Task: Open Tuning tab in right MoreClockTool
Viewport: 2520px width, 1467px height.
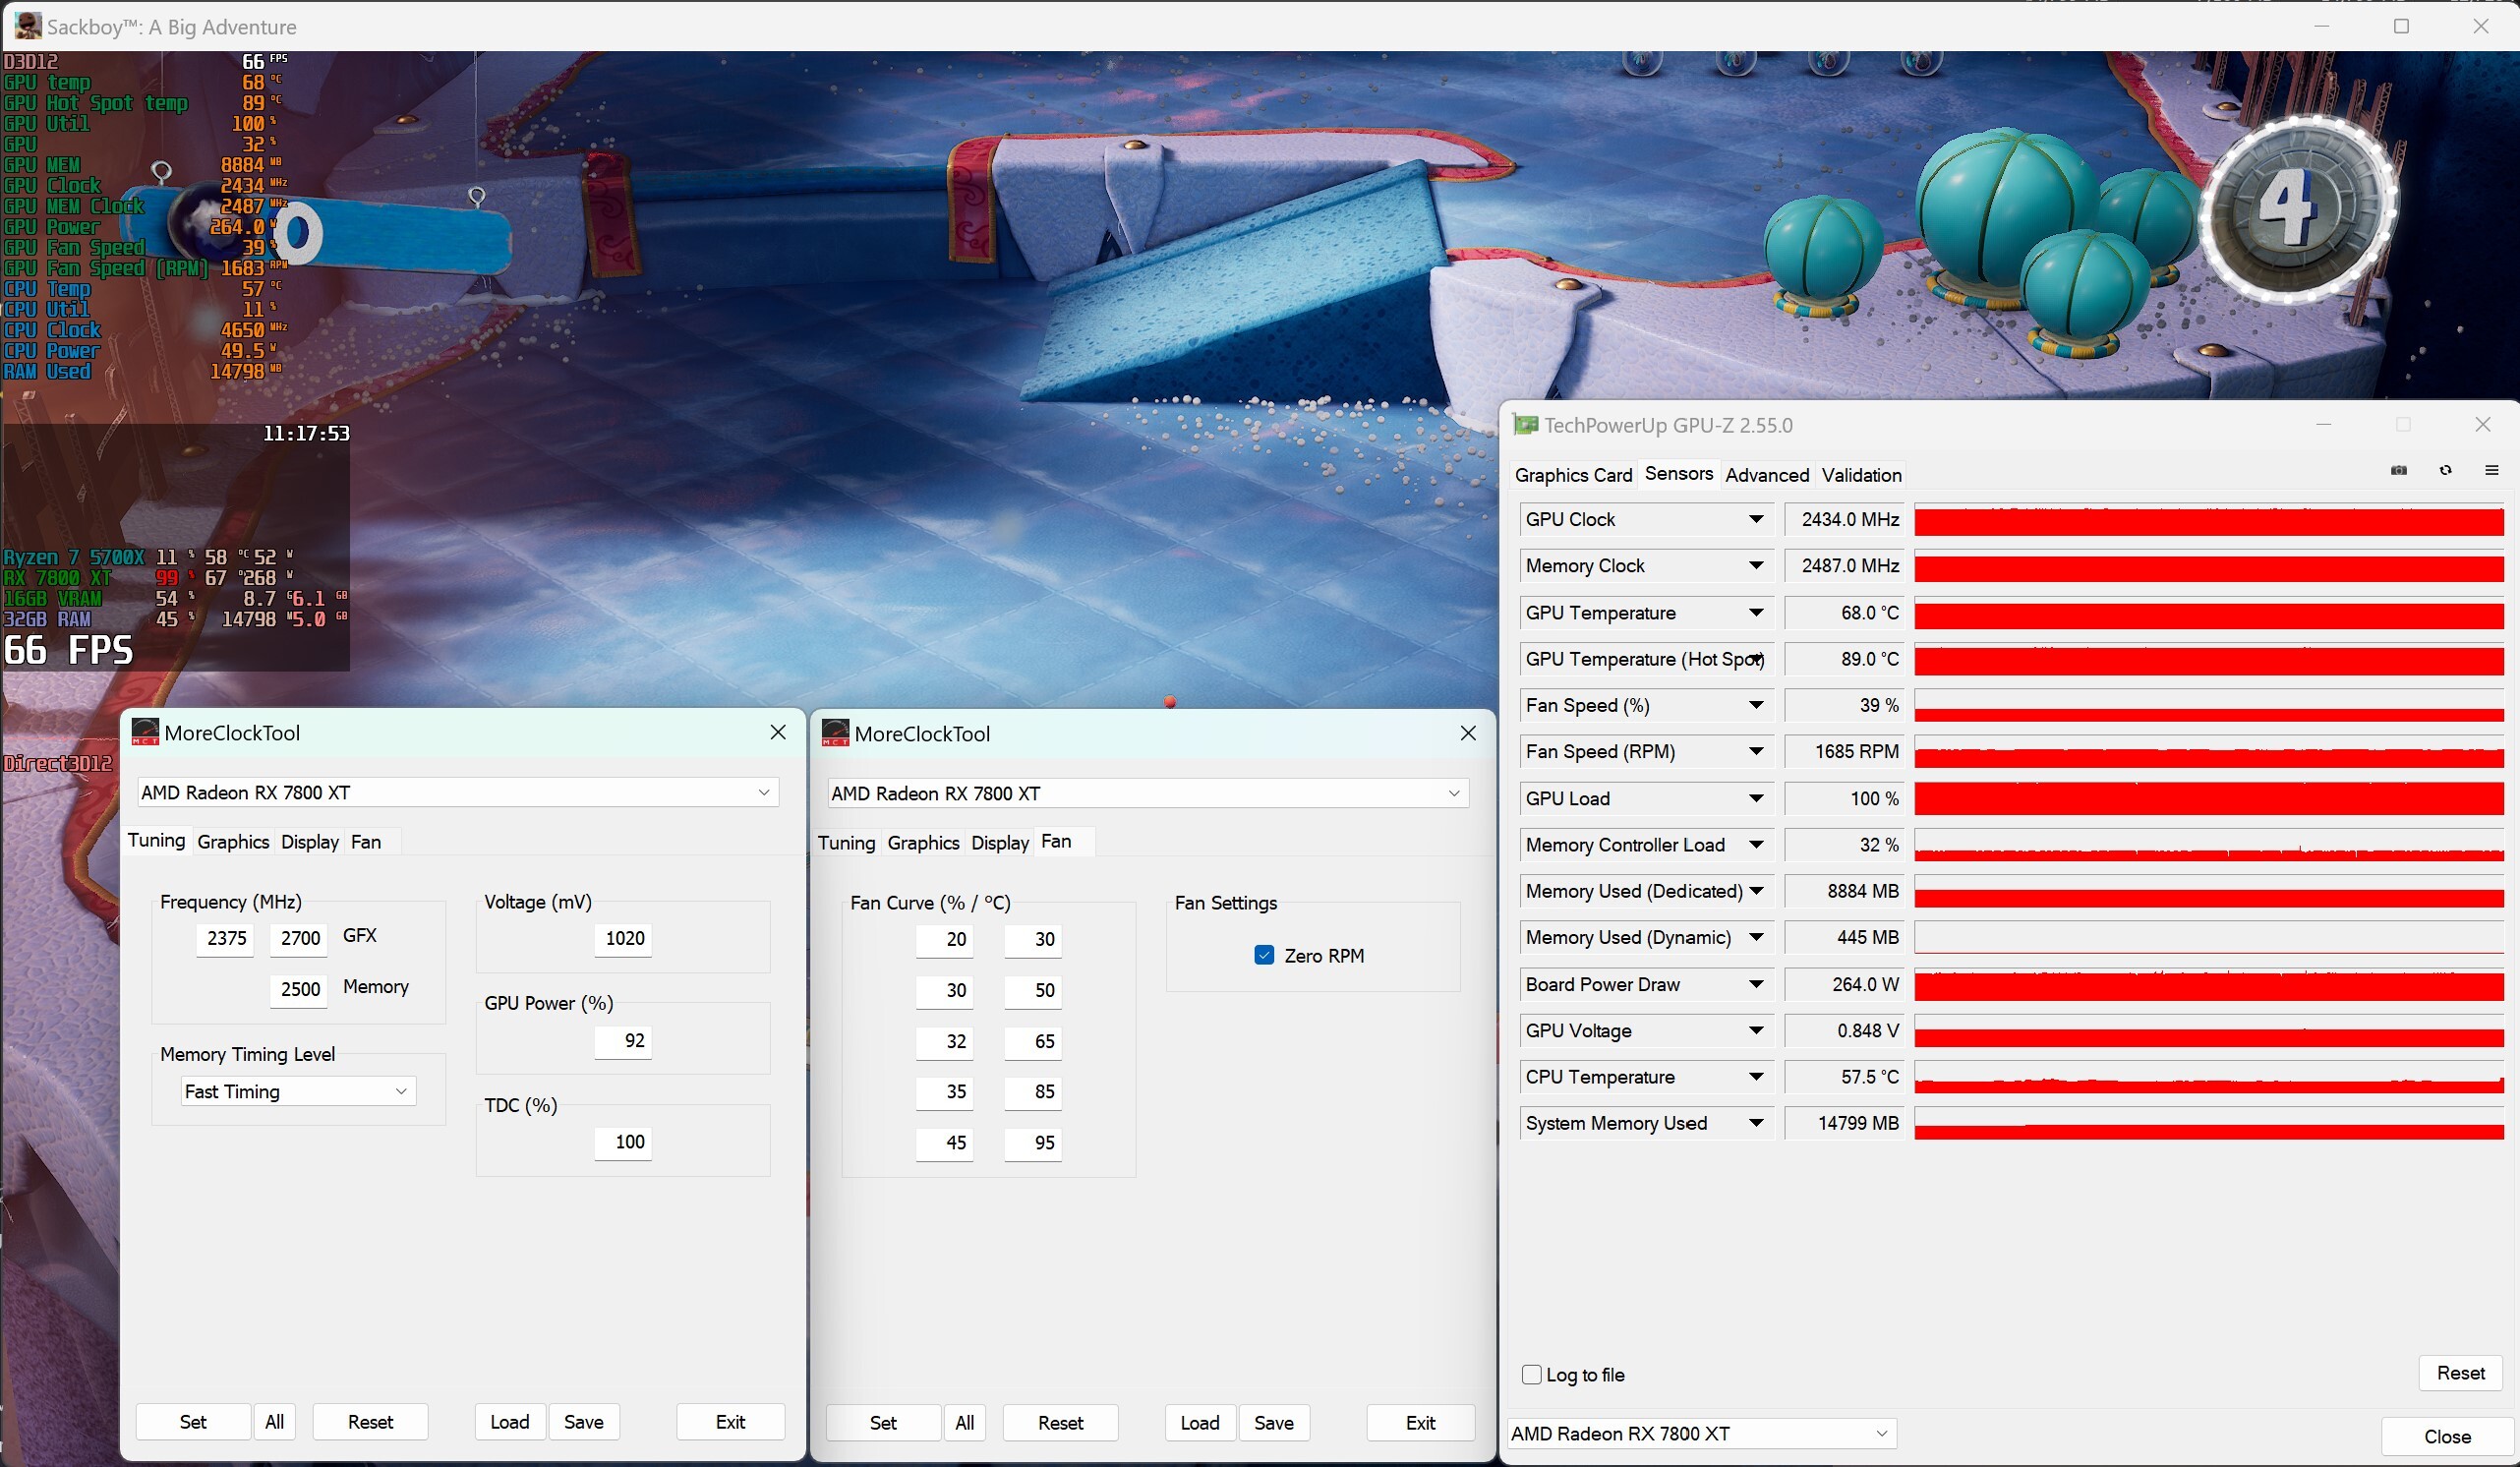Action: [846, 843]
